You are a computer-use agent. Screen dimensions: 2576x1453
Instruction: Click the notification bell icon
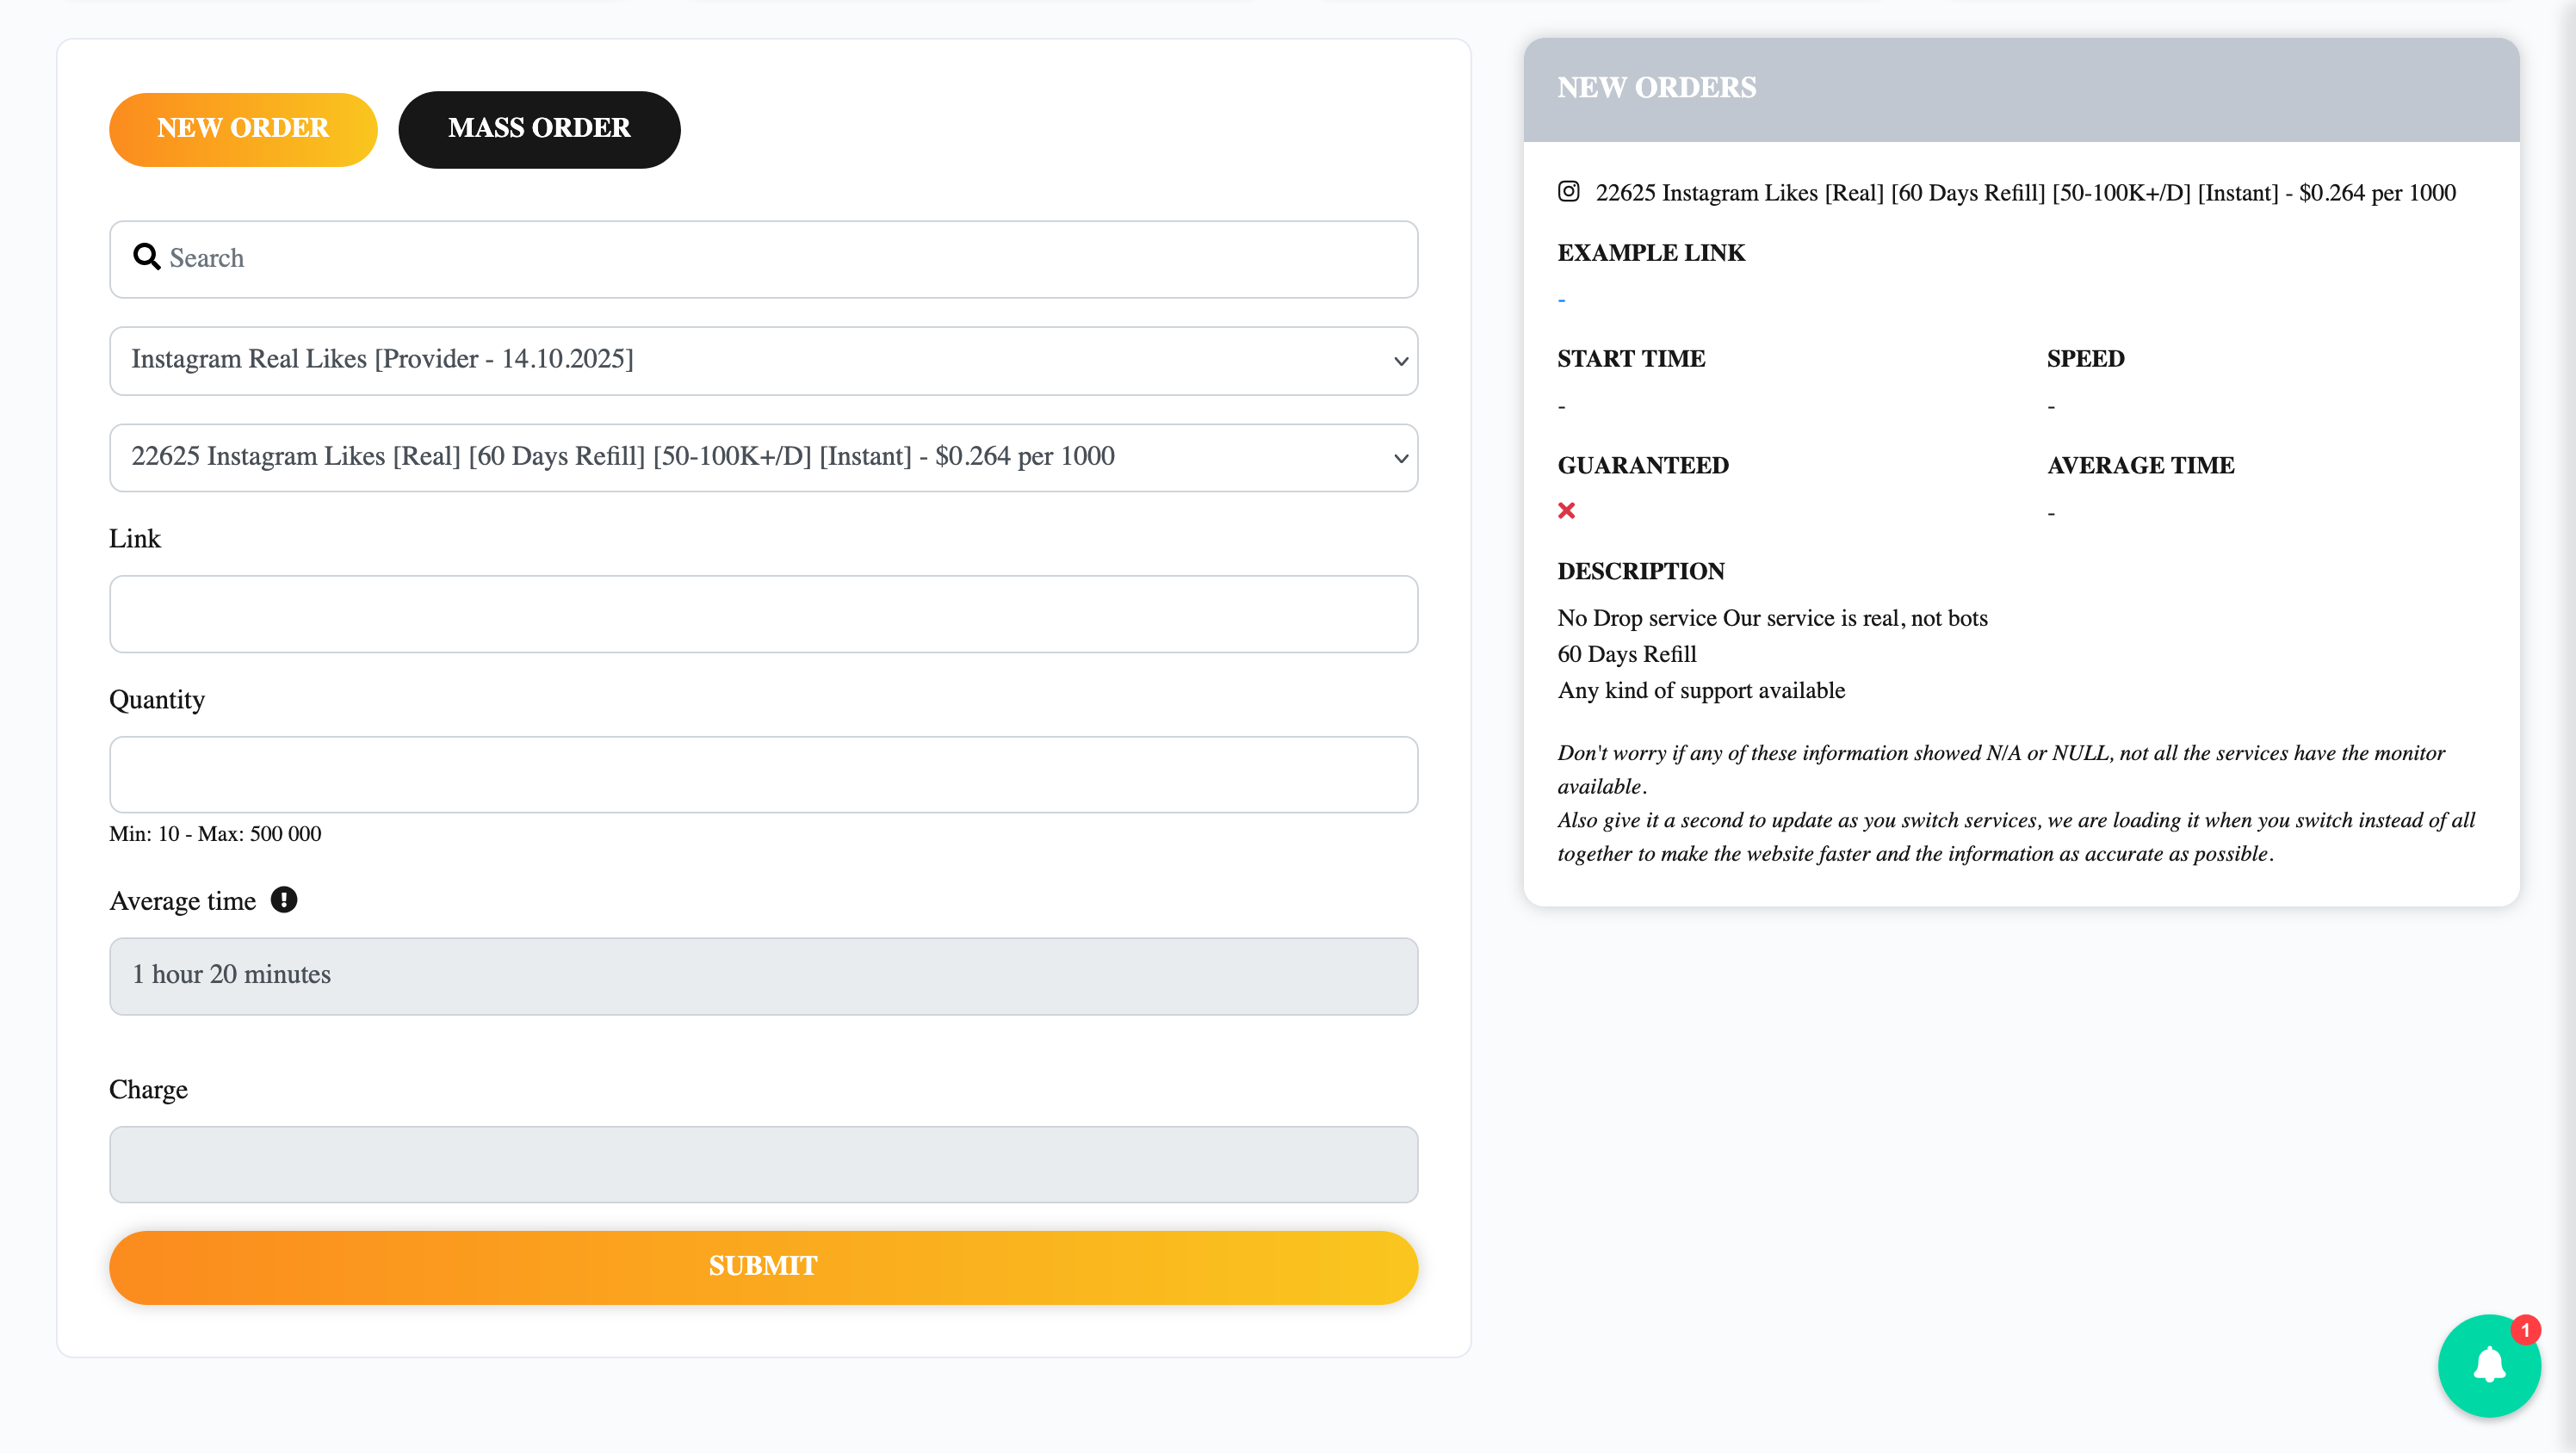pyautogui.click(x=2488, y=1365)
